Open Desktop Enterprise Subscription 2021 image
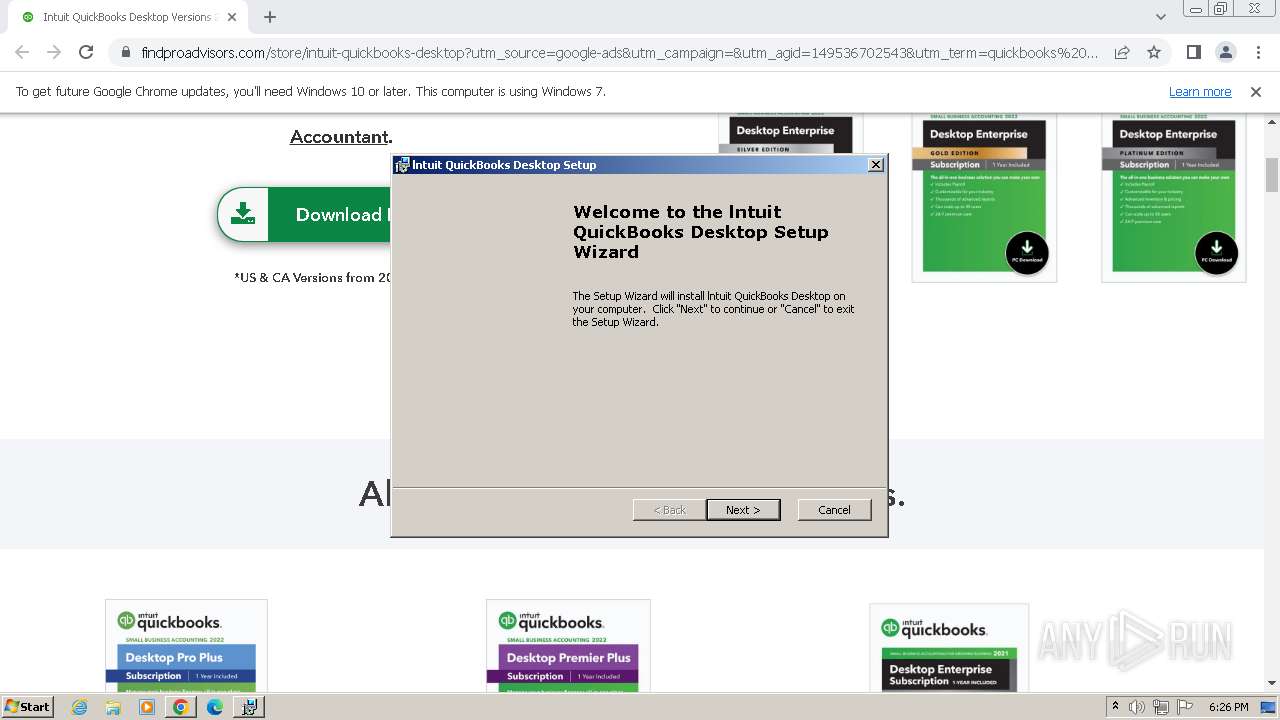Viewport: 1280px width, 720px height. 949,648
